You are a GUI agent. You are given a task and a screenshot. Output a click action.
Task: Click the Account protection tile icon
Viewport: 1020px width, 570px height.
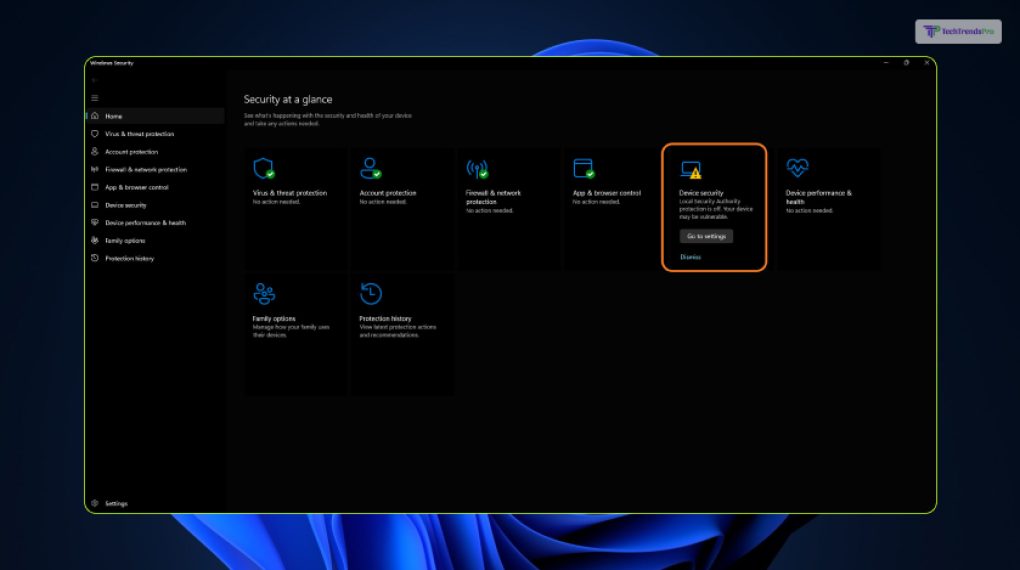tap(371, 169)
